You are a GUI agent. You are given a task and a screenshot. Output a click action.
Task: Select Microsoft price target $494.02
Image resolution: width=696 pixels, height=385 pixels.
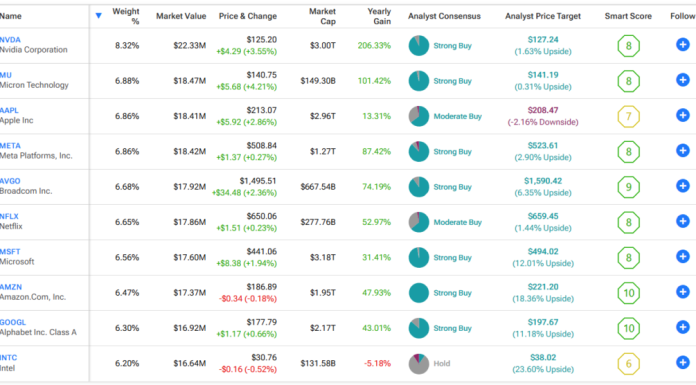click(x=543, y=251)
